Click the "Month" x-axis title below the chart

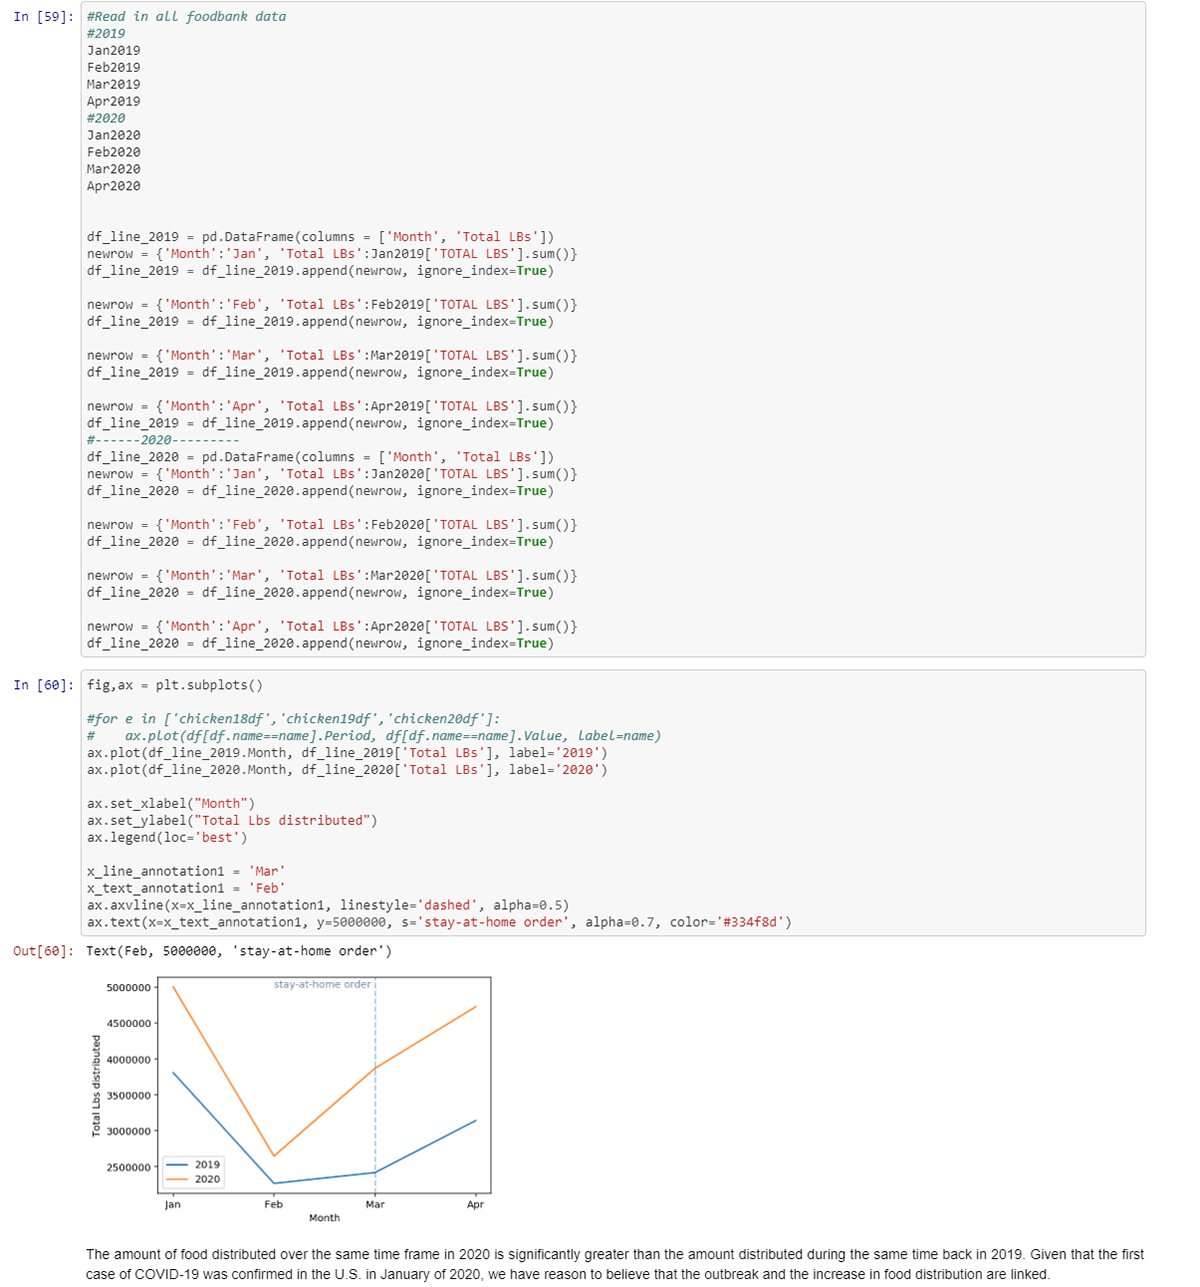[324, 1218]
